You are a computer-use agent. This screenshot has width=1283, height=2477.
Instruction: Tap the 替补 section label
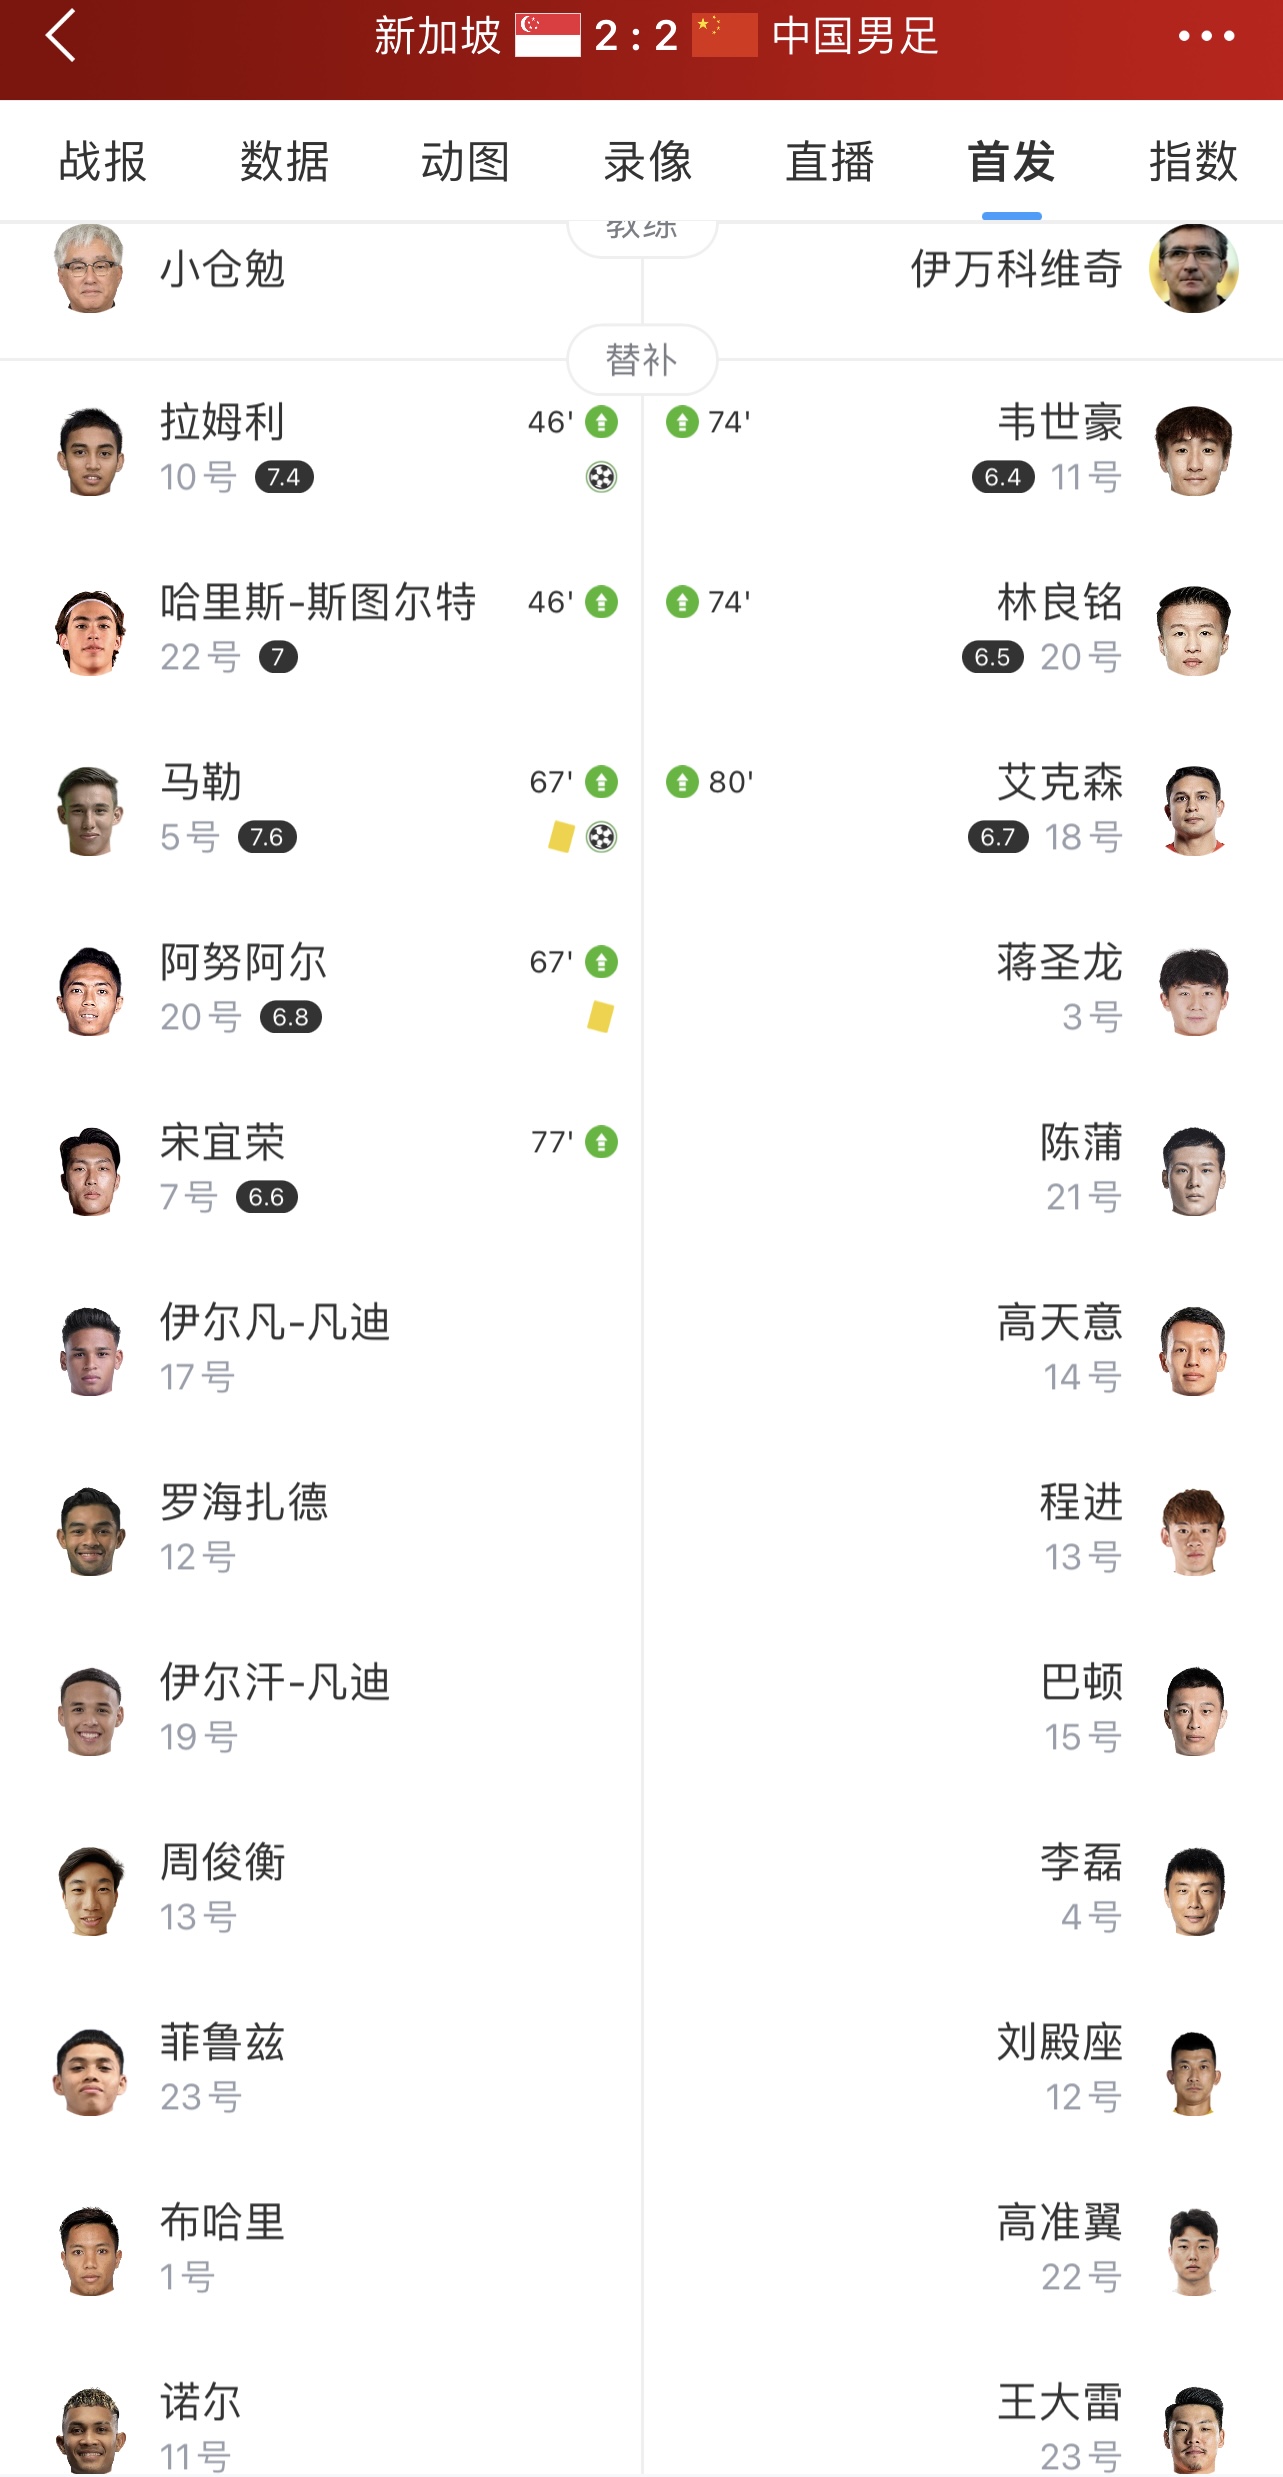642,359
